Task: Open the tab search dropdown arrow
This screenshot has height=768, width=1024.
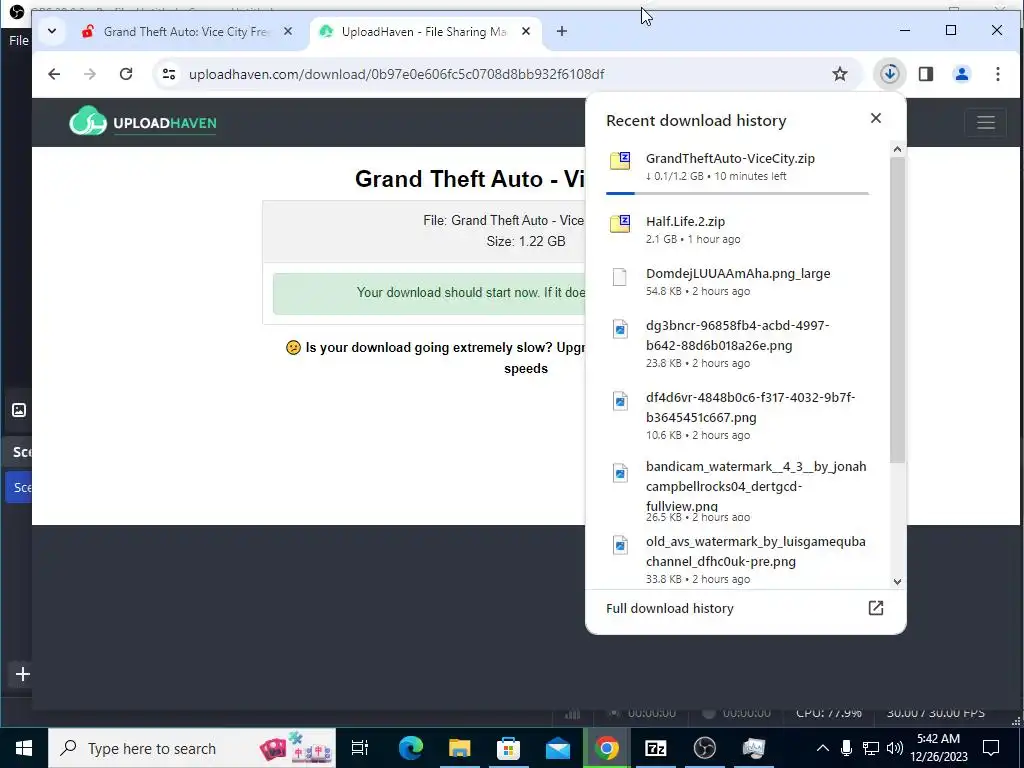Action: pos(52,31)
